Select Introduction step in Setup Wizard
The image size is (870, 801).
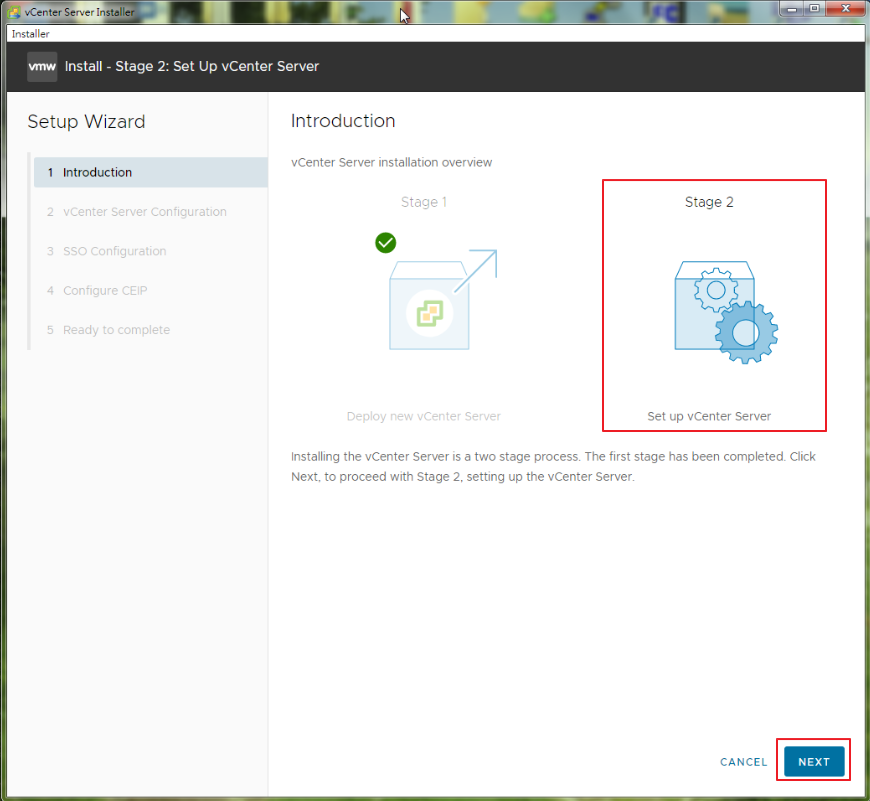[151, 173]
